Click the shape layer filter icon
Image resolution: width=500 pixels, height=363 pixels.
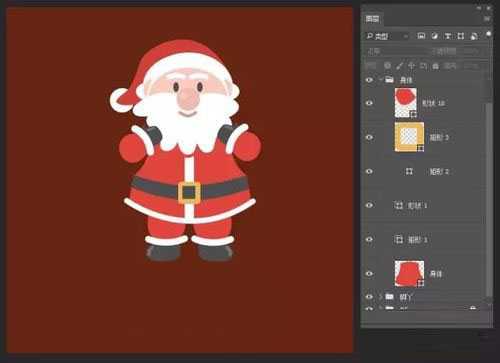point(461,36)
